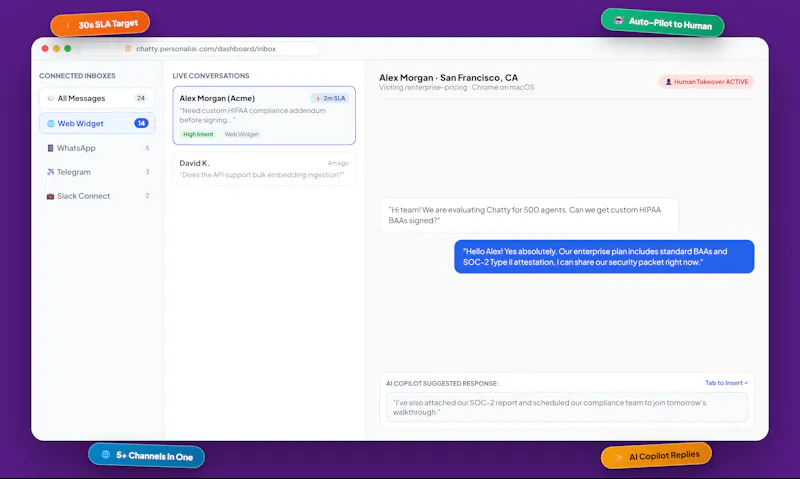Click the robot icon in Auto-Pilot to Human
The height and width of the screenshot is (479, 800).
618,20
